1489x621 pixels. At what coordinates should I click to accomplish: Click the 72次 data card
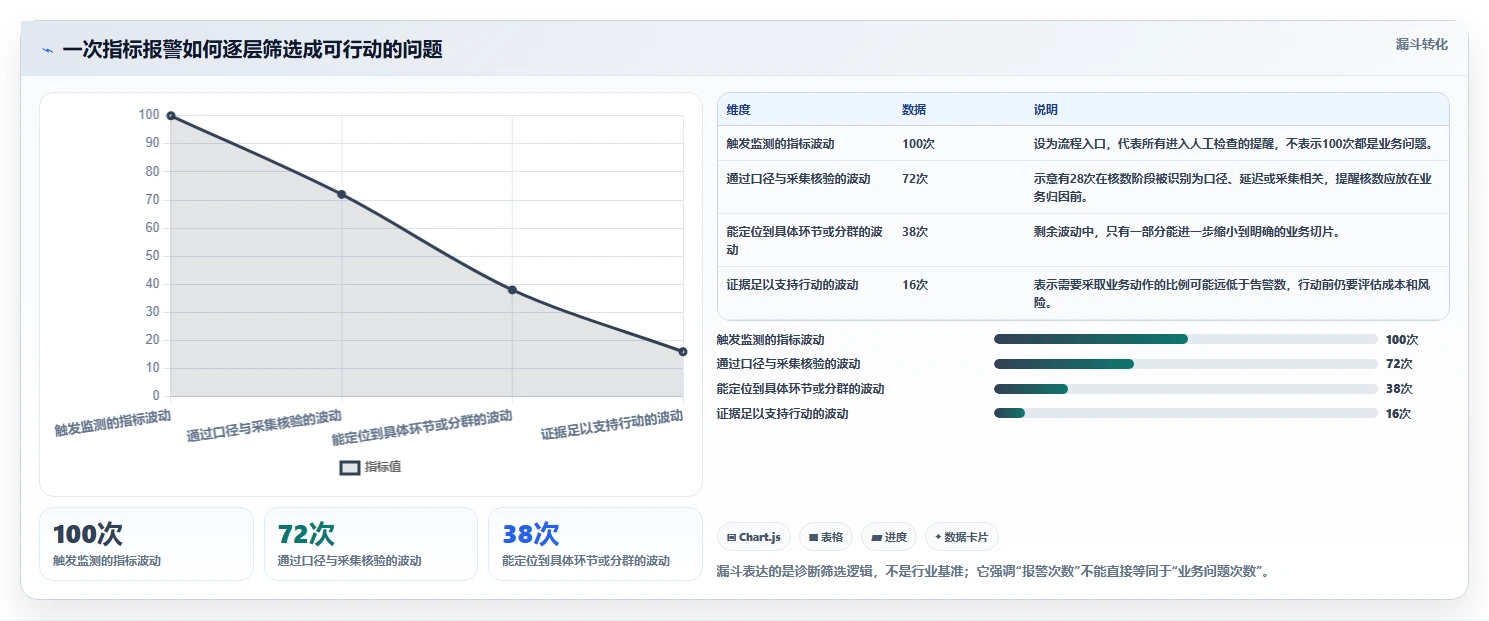371,544
